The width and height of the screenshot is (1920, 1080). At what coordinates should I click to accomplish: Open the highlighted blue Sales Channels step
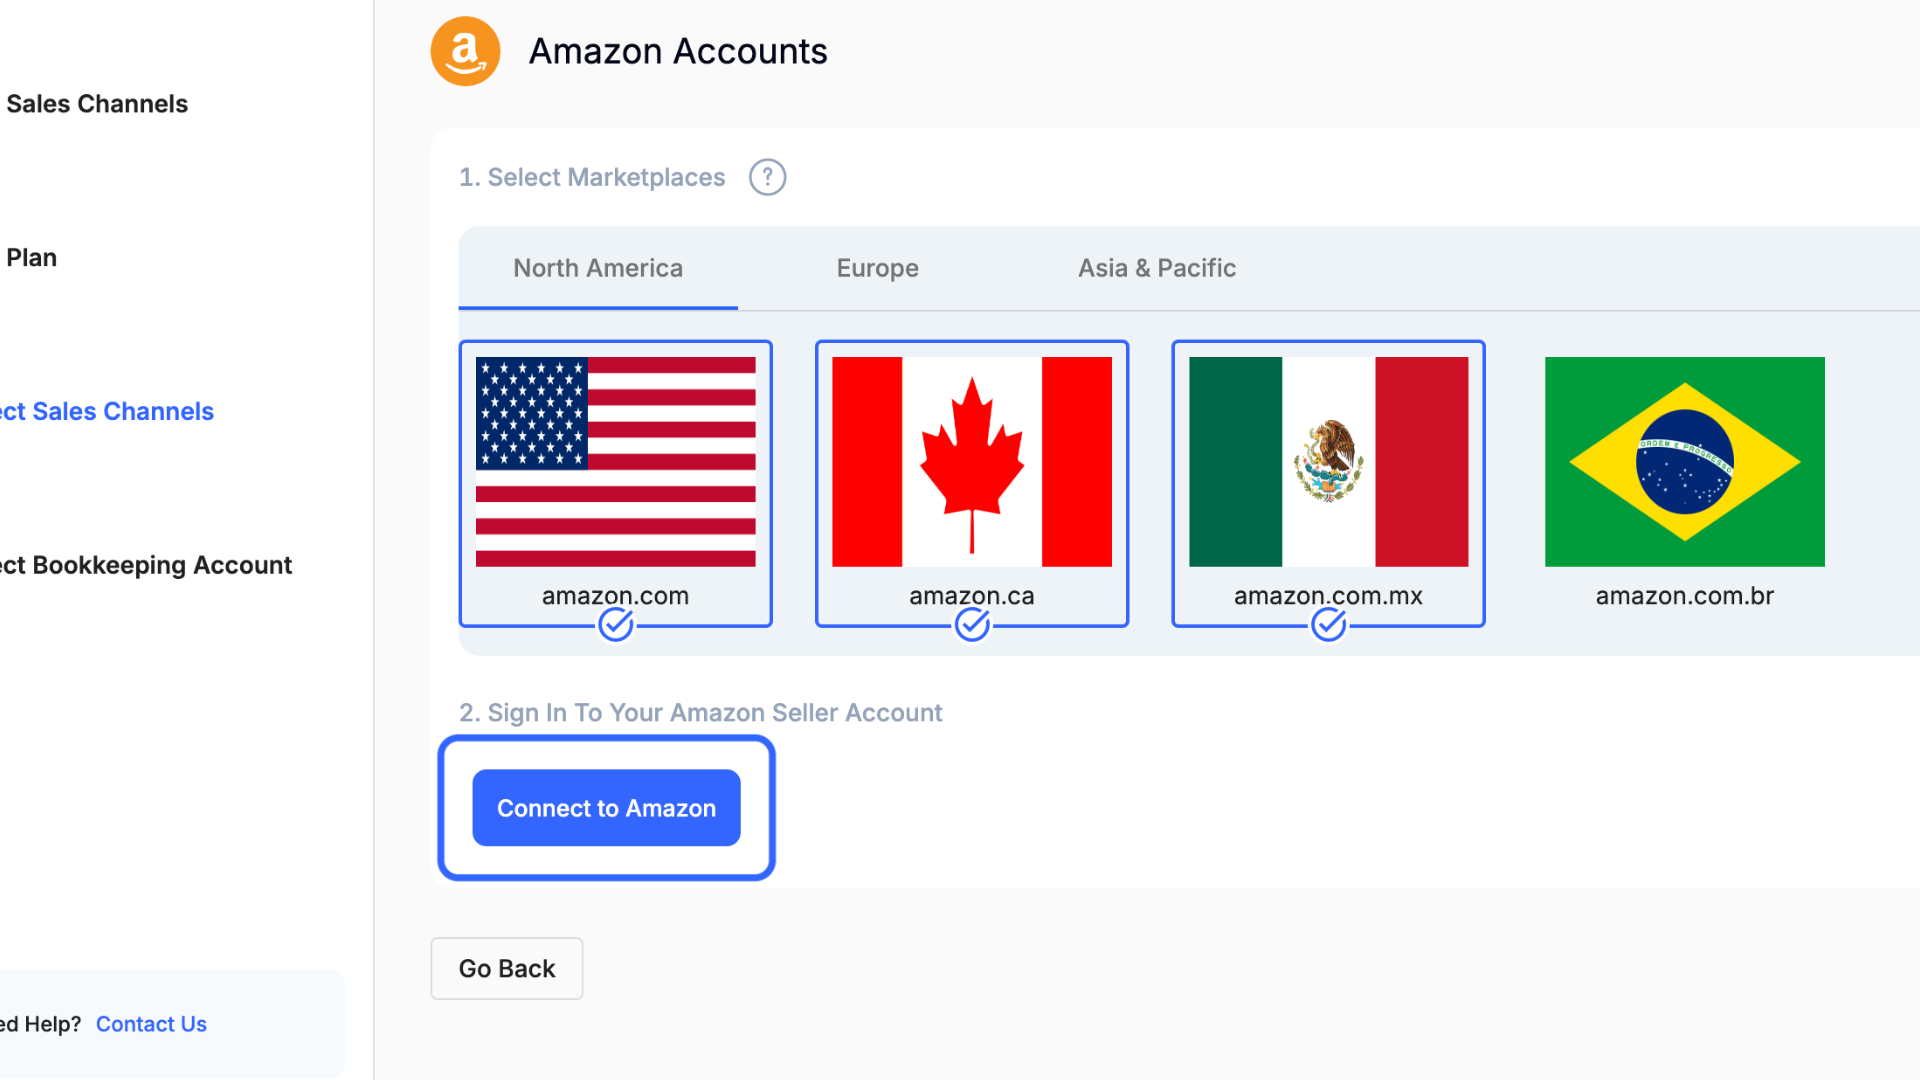pyautogui.click(x=107, y=412)
